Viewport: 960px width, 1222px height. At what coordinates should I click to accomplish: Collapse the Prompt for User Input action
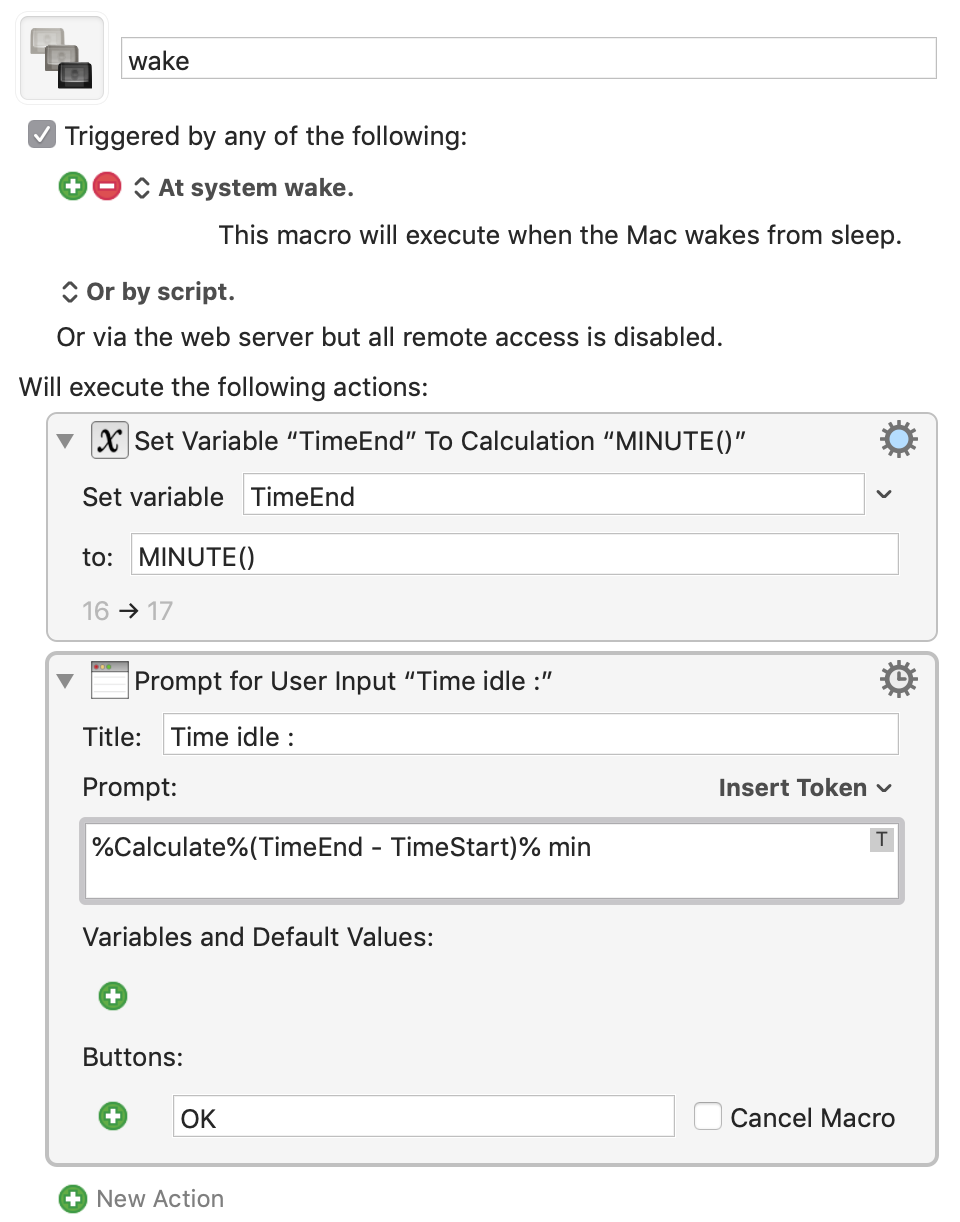(x=66, y=681)
